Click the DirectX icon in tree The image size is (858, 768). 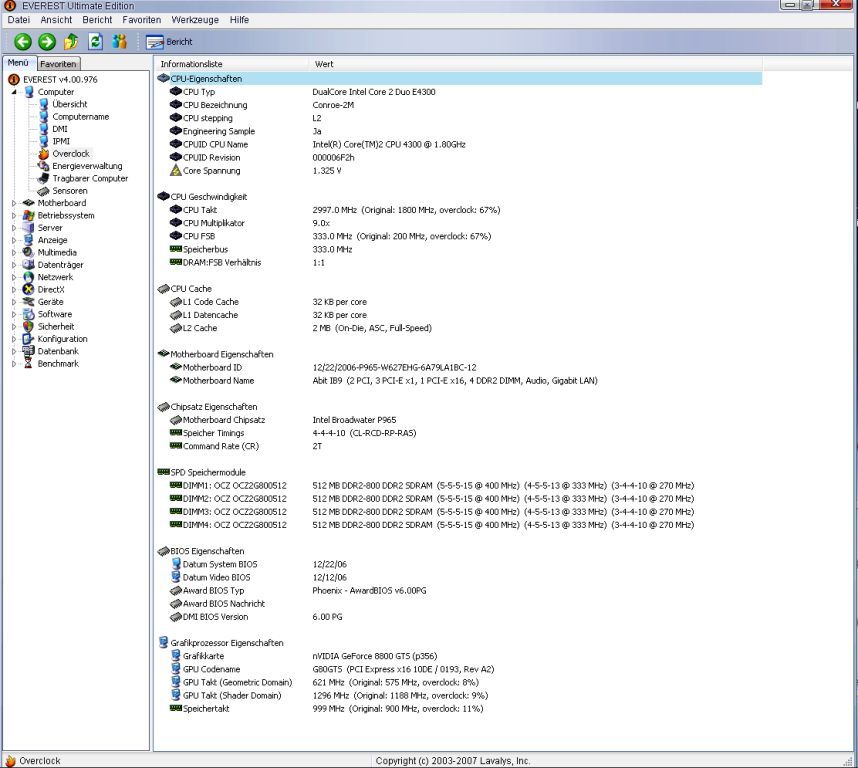pos(28,289)
